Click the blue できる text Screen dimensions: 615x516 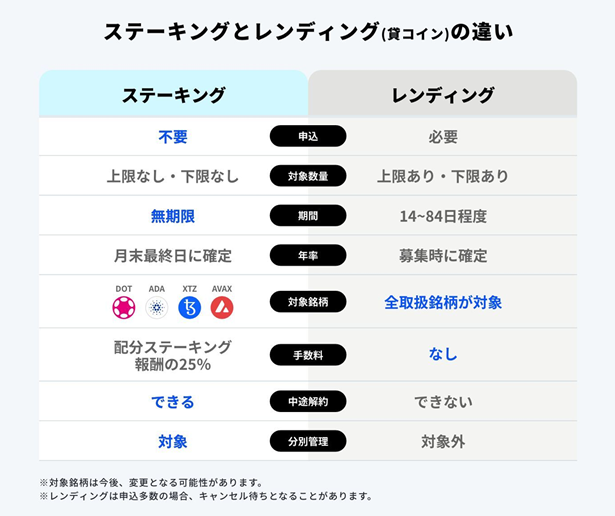pyautogui.click(x=173, y=402)
